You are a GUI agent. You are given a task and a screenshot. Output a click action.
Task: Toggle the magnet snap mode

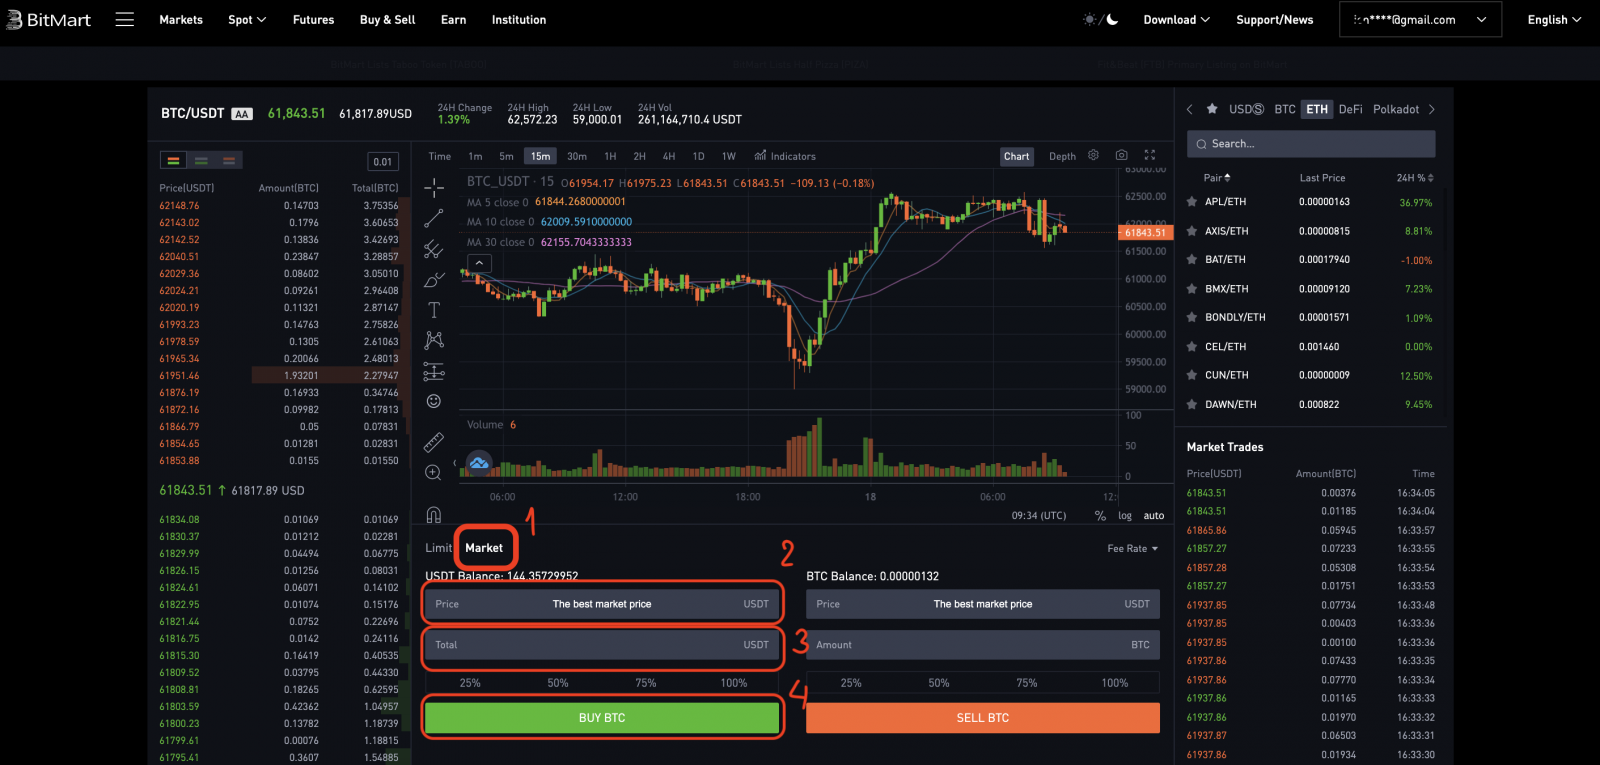coord(434,514)
